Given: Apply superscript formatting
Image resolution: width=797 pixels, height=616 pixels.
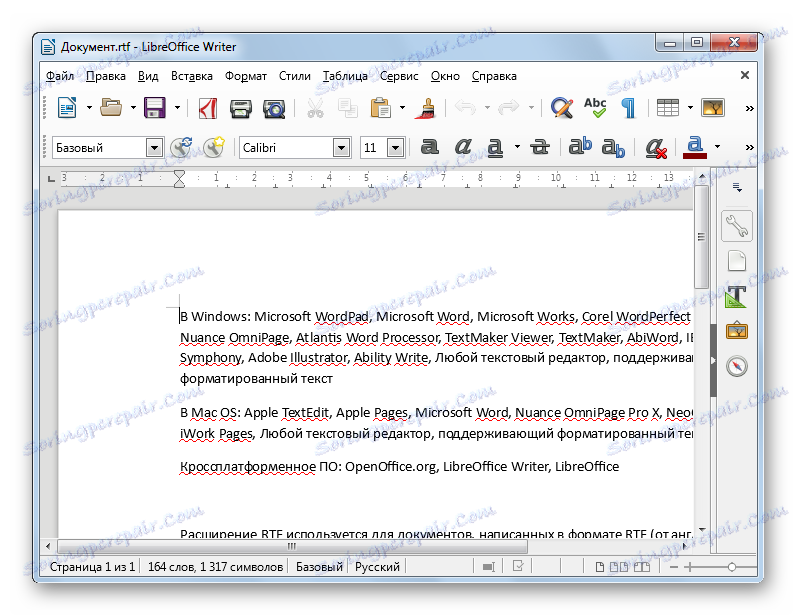Looking at the screenshot, I should click(x=580, y=146).
